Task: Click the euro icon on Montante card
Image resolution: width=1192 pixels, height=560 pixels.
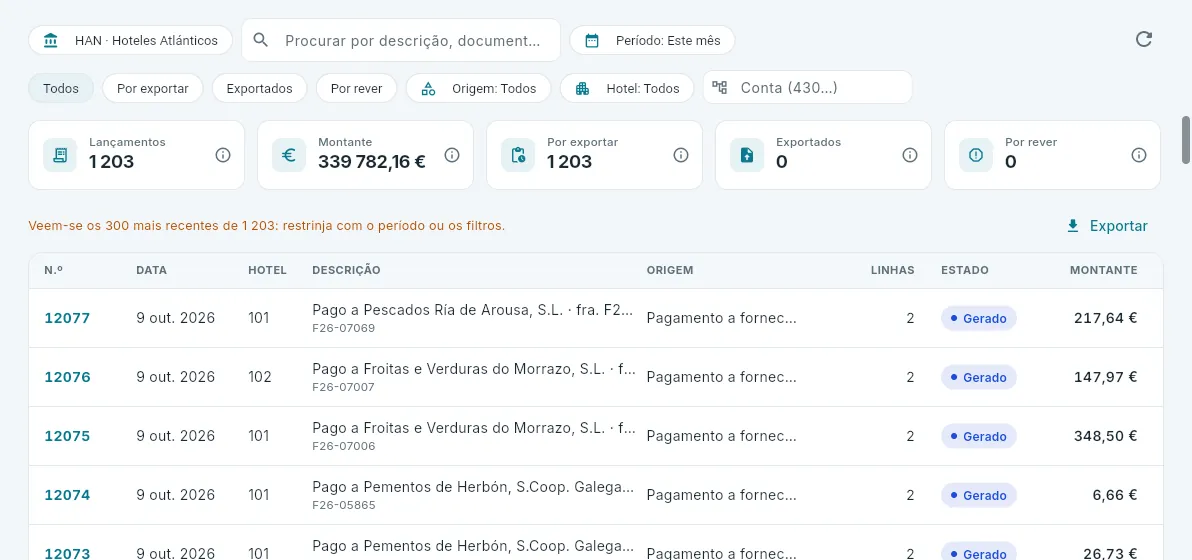Action: [x=289, y=155]
